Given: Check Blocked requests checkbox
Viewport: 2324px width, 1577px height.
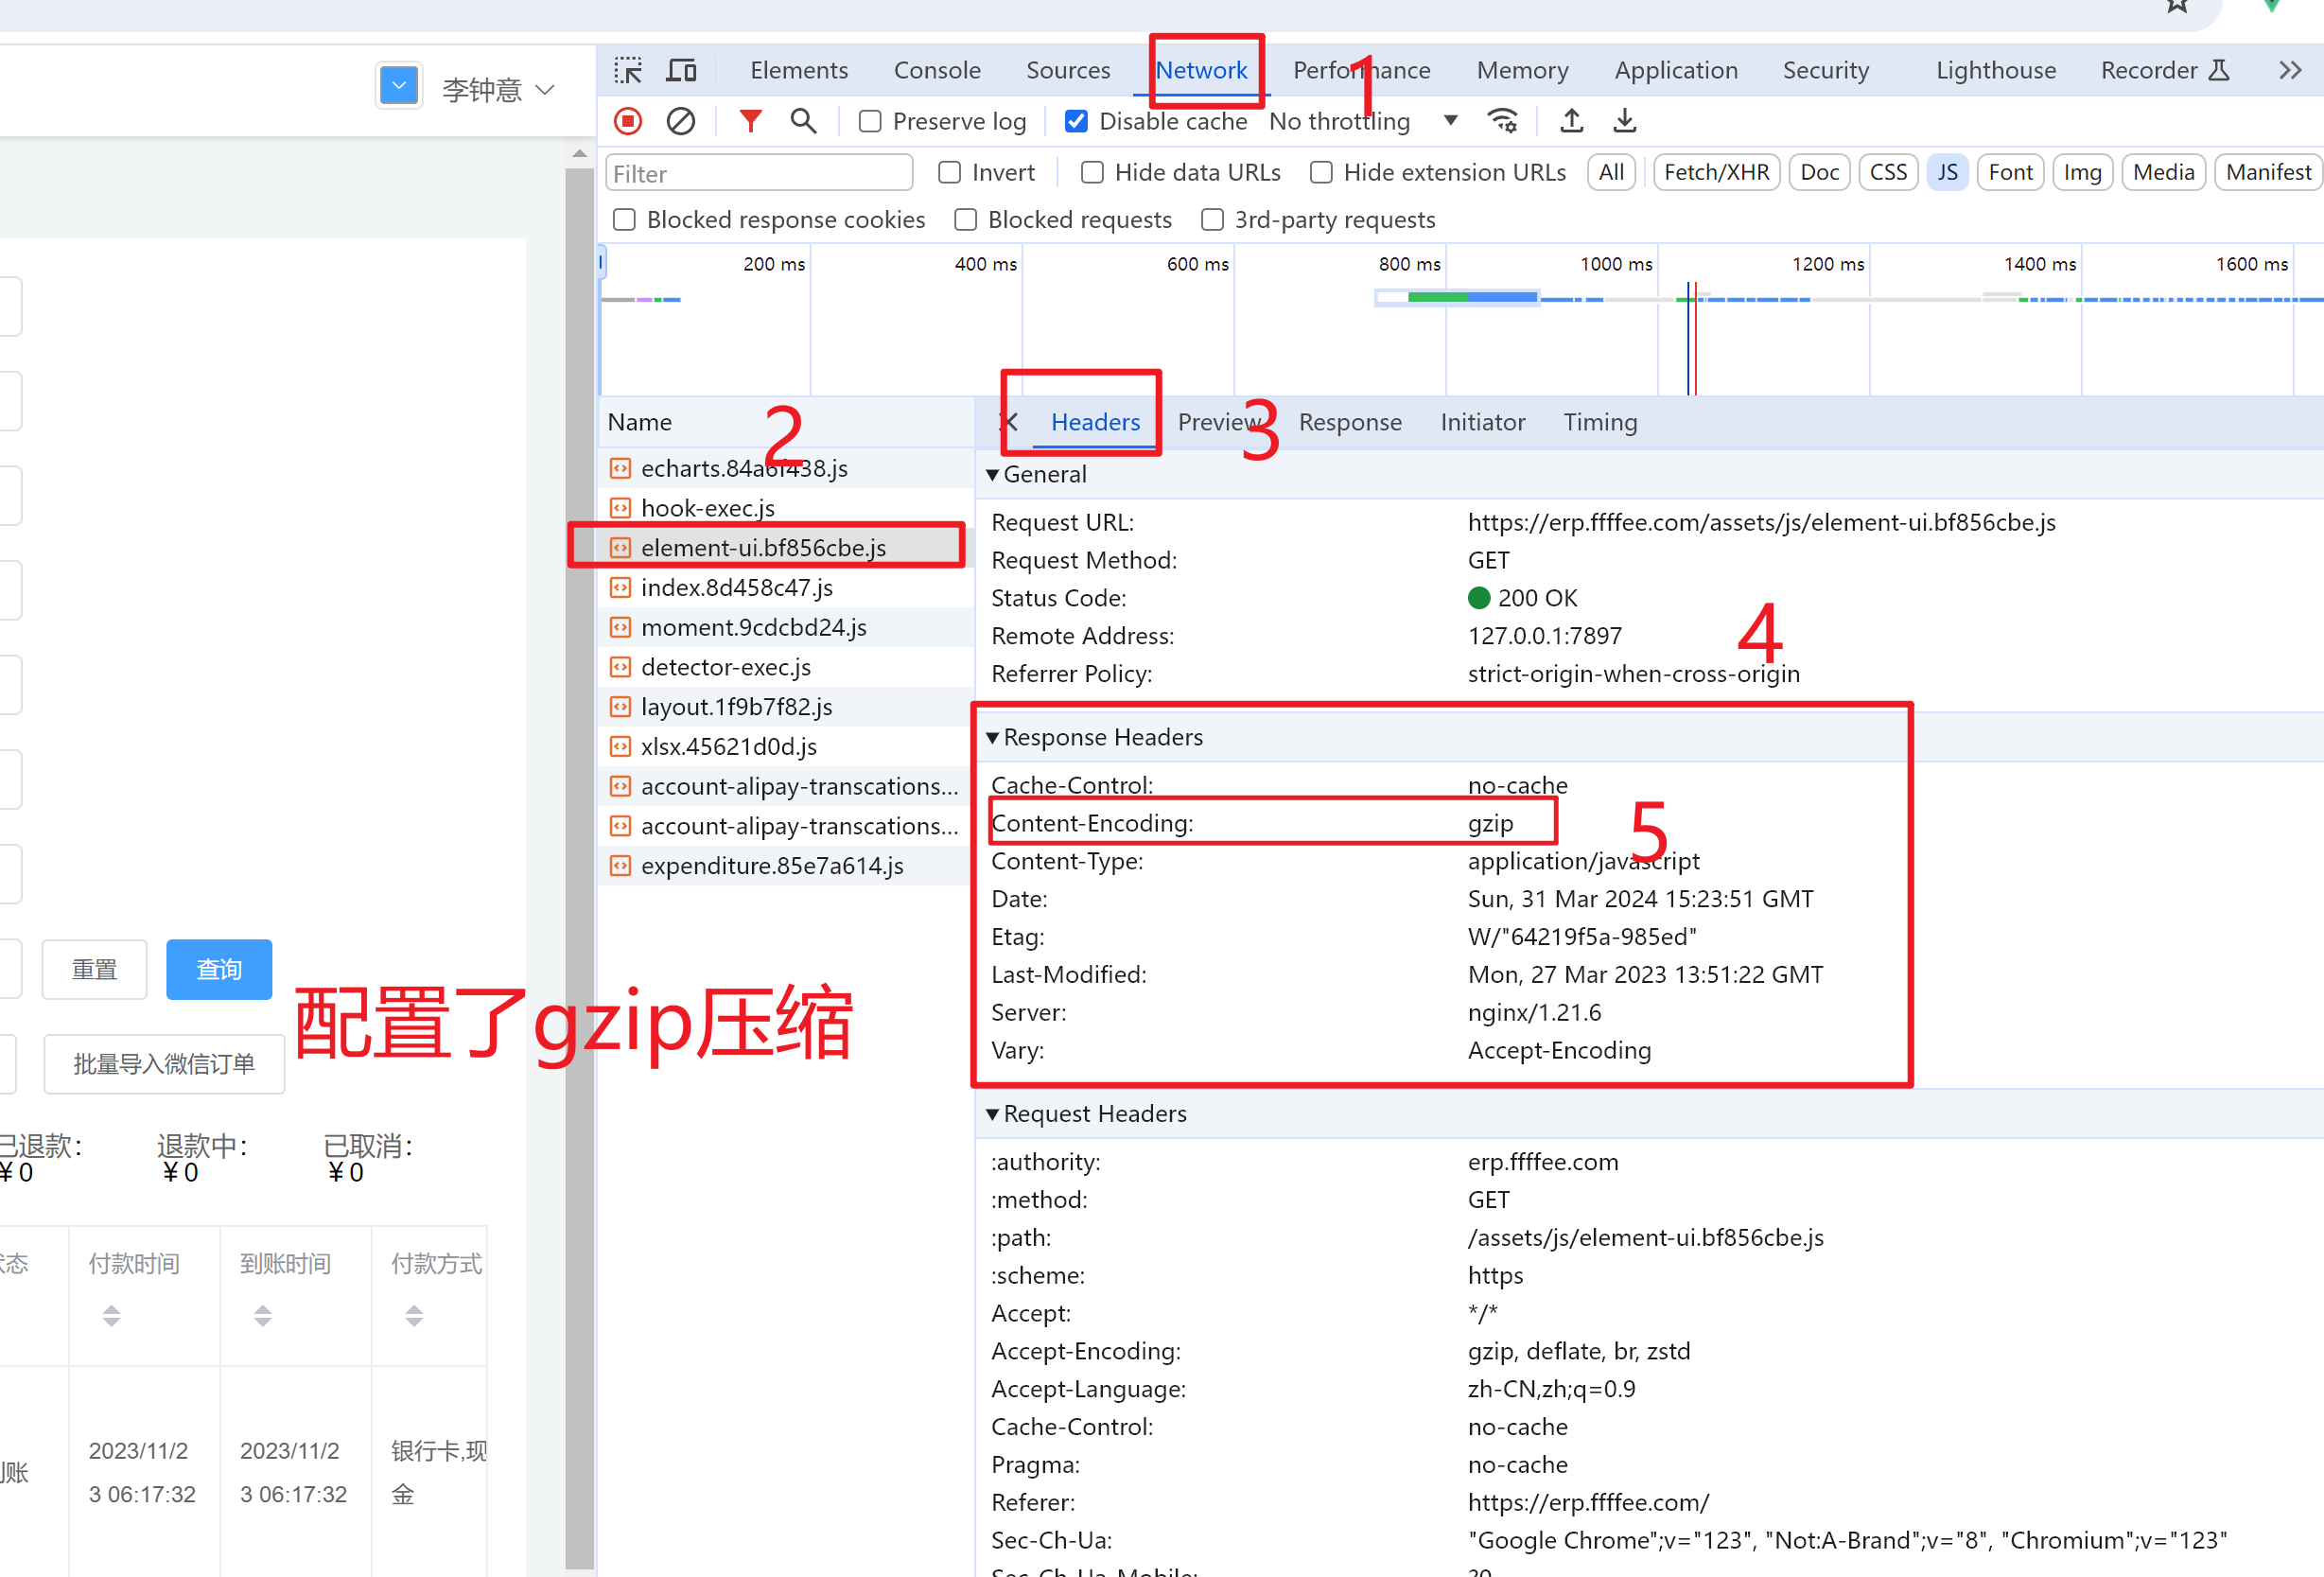Looking at the screenshot, I should click(x=965, y=219).
